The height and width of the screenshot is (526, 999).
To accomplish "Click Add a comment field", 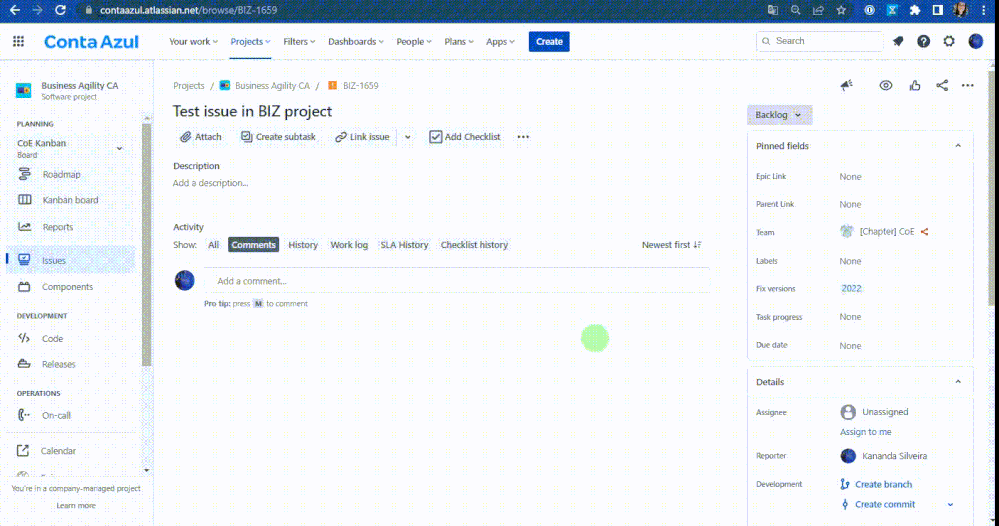I will (x=457, y=281).
